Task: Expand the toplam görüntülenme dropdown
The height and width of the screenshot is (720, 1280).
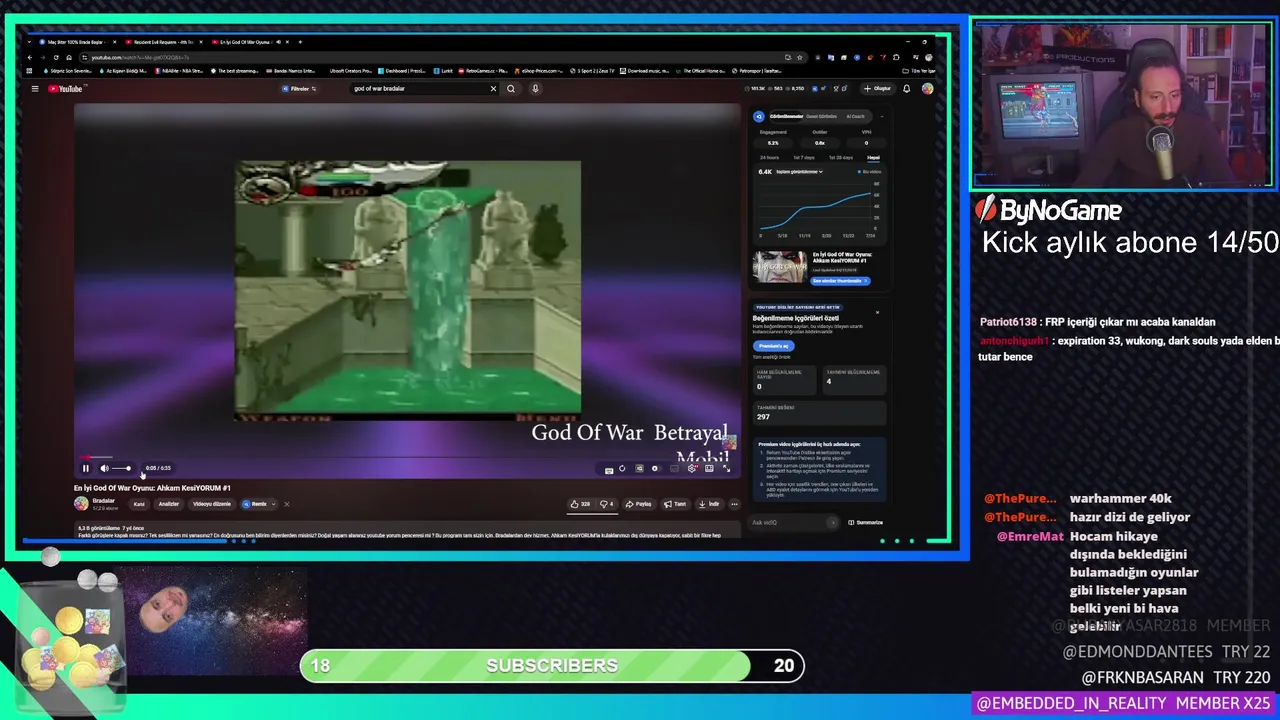Action: click(x=800, y=172)
